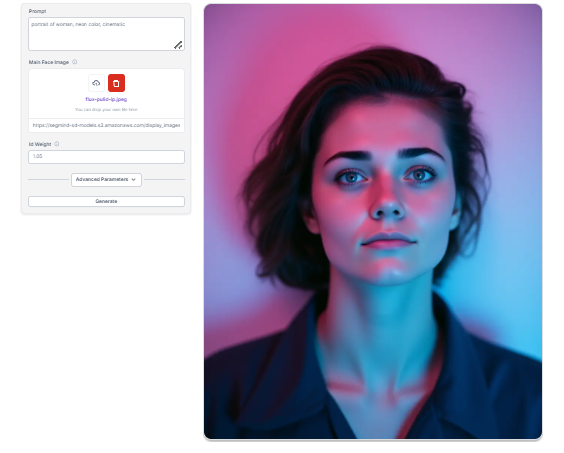Open the flux-pulid-ip.jpeg file link
Image resolution: width=564 pixels, height=453 pixels.
tap(106, 99)
